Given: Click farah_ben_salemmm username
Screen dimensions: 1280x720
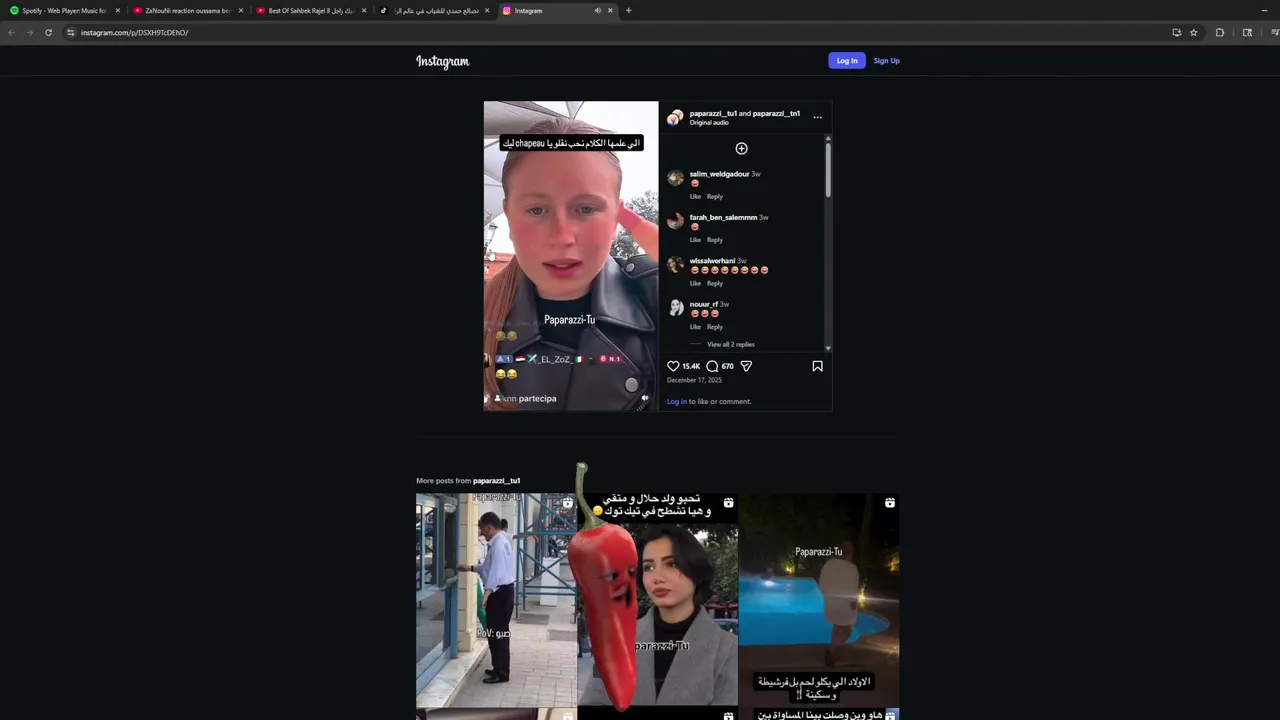Looking at the screenshot, I should point(723,217).
